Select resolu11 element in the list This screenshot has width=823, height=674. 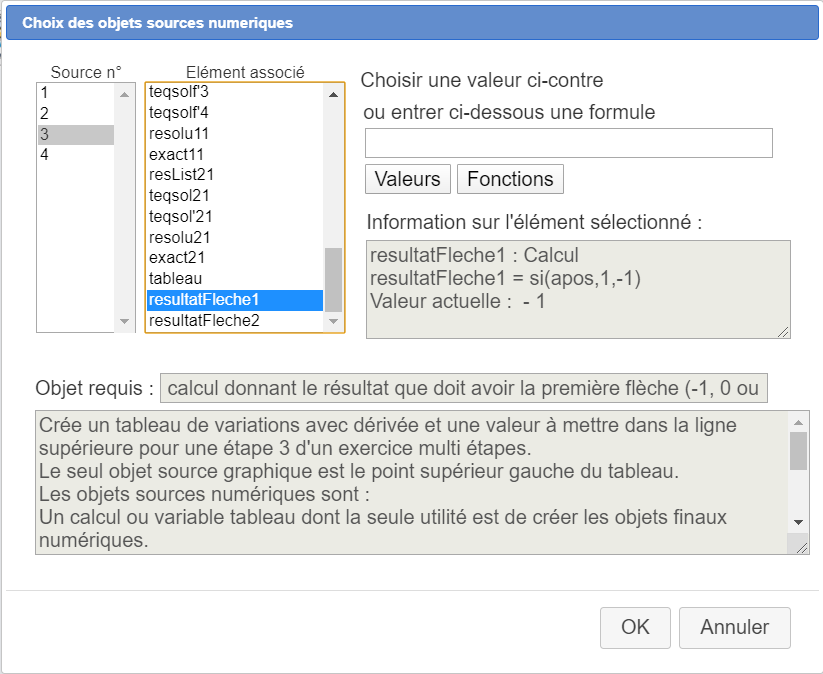(234, 133)
